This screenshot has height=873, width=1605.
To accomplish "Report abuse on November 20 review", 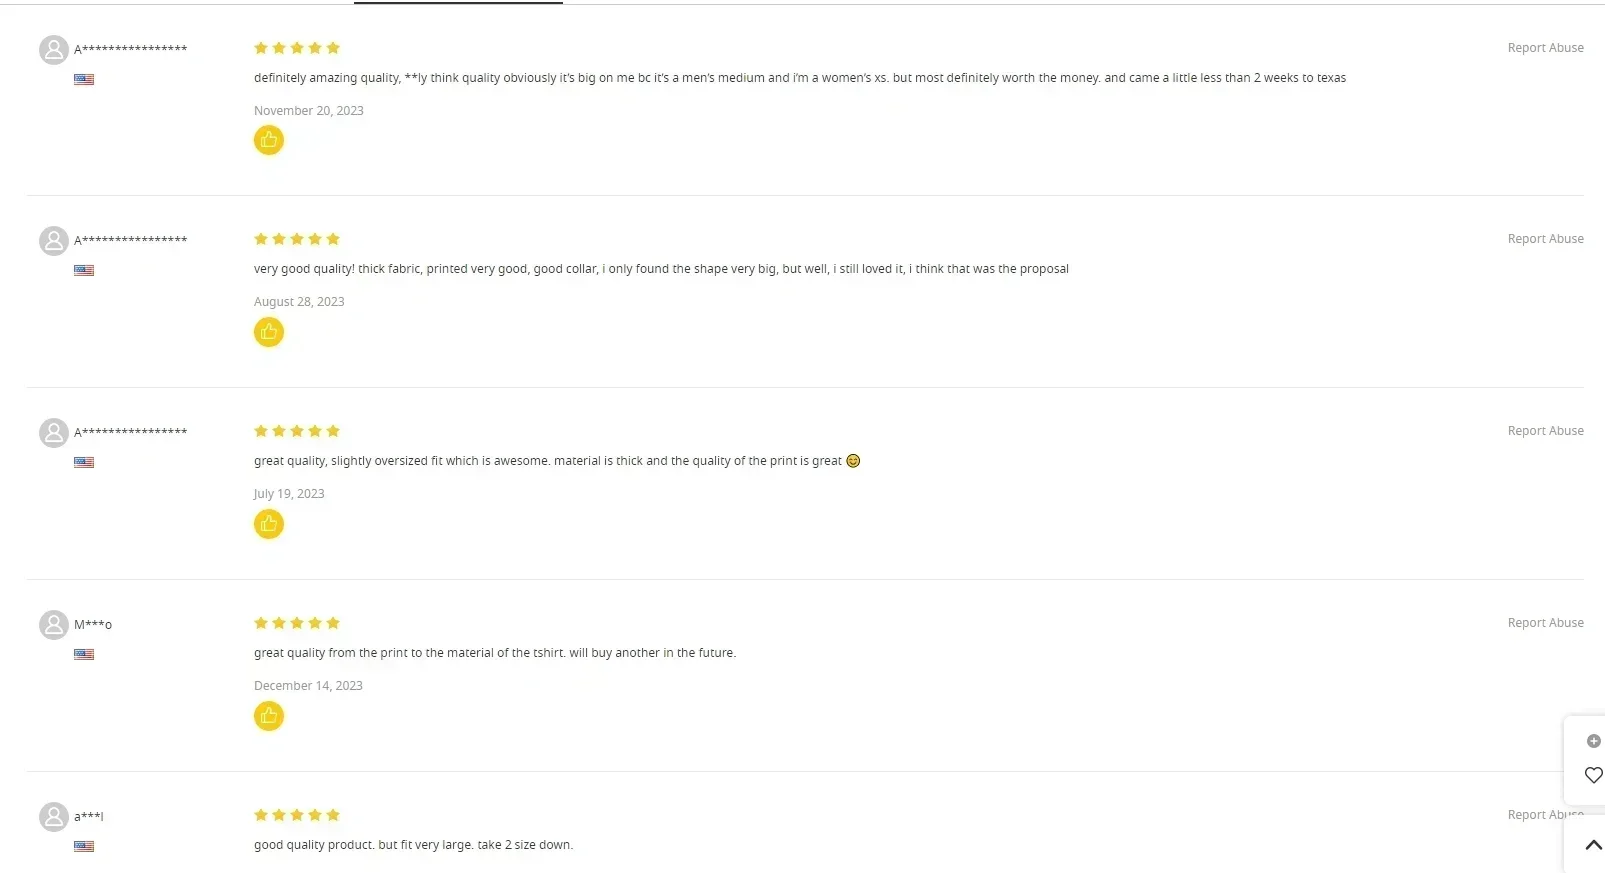I will [x=1545, y=48].
